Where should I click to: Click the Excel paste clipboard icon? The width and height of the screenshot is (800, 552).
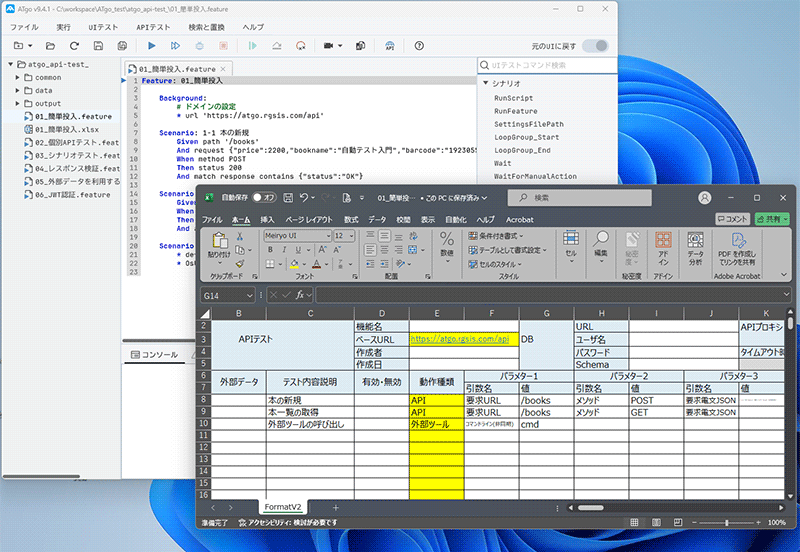tap(220, 241)
